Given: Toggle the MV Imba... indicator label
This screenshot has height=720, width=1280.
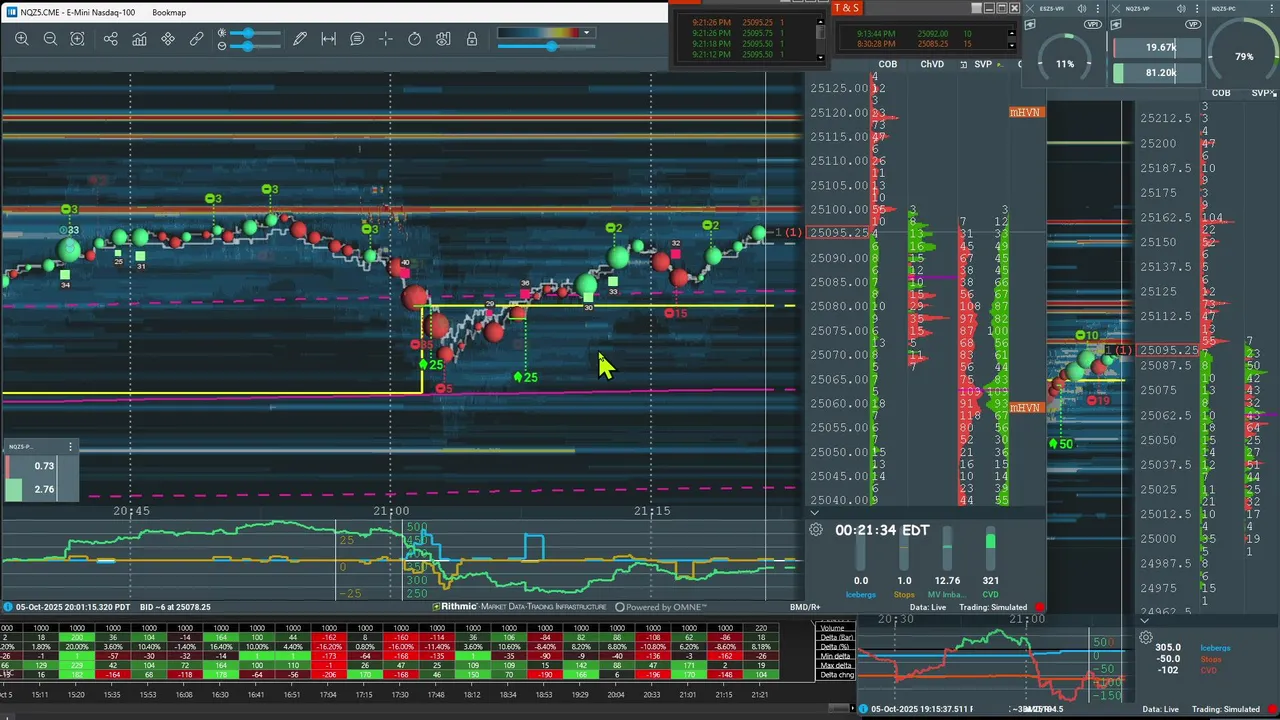Looking at the screenshot, I should coord(946,594).
